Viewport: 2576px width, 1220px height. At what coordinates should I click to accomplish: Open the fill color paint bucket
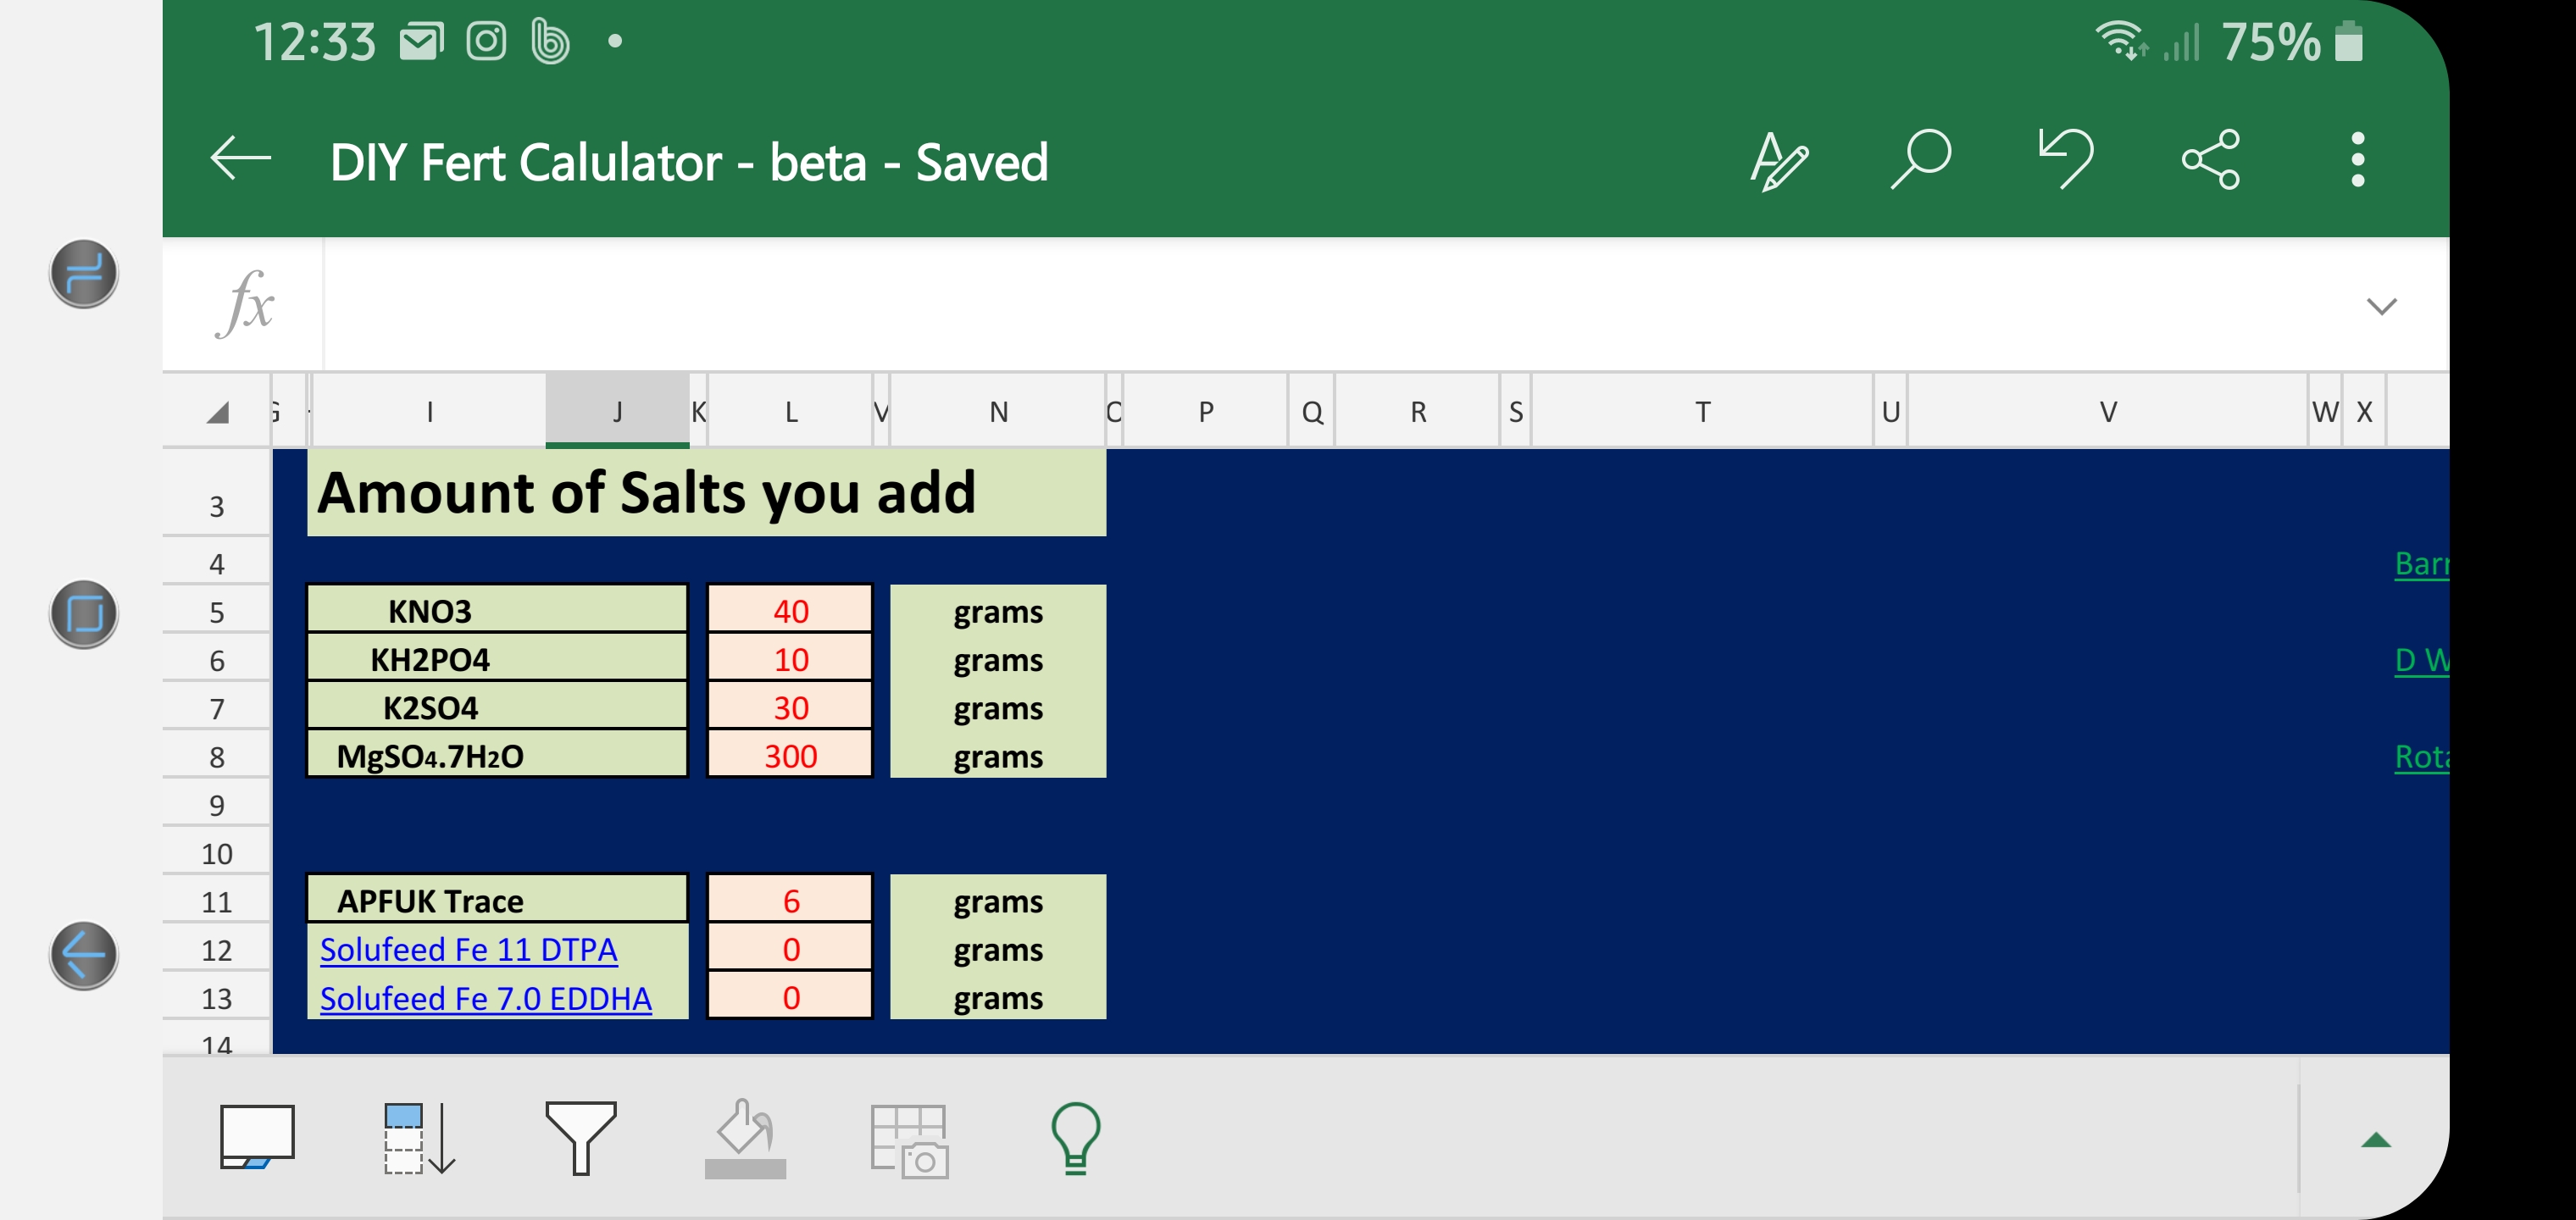click(x=745, y=1138)
